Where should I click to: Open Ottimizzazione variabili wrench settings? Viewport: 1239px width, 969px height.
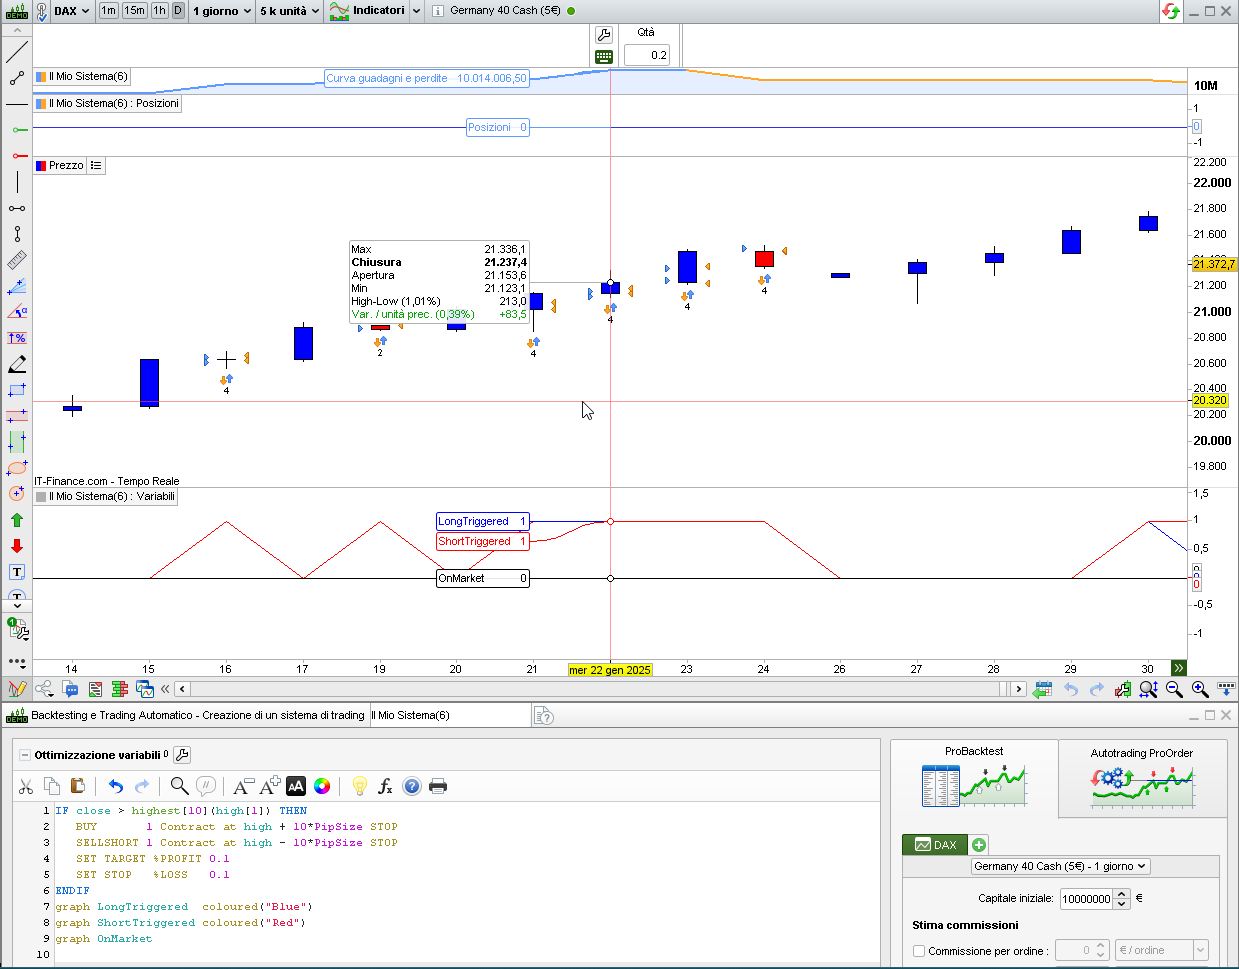click(x=182, y=755)
